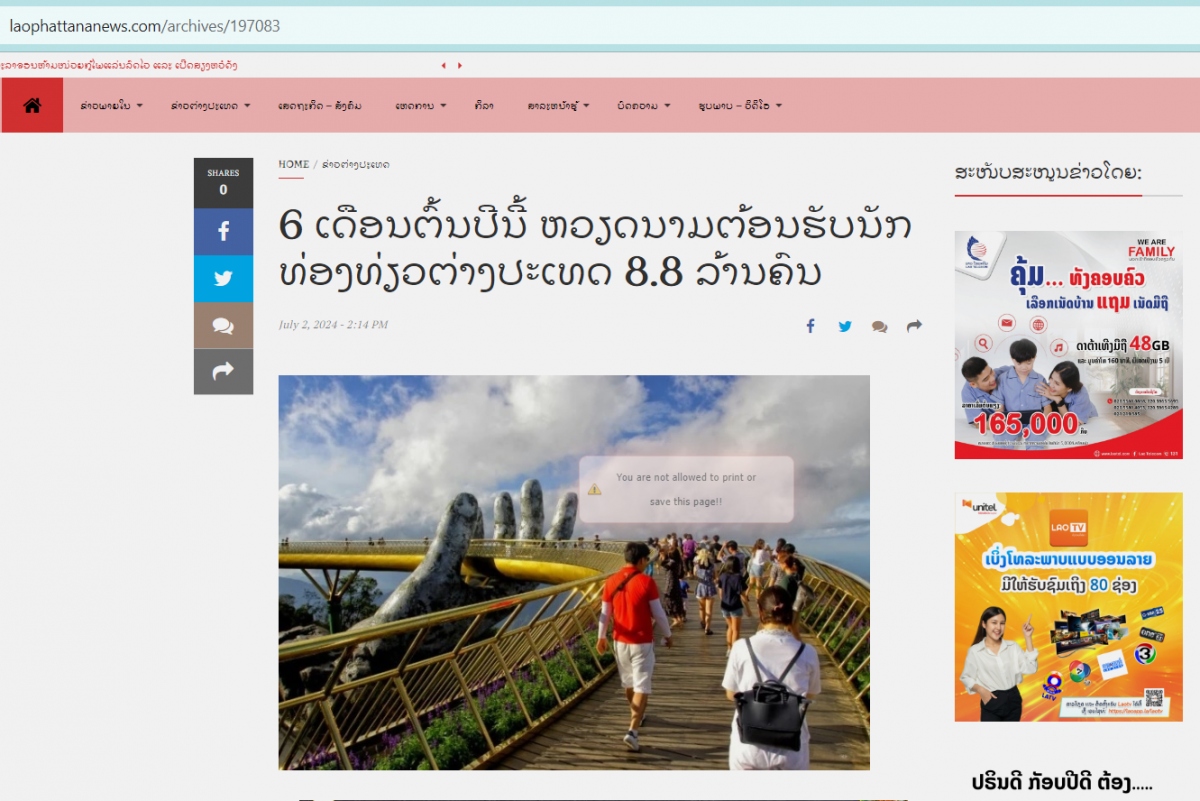
Task: Open the ກິລາ menu item
Action: (x=485, y=106)
